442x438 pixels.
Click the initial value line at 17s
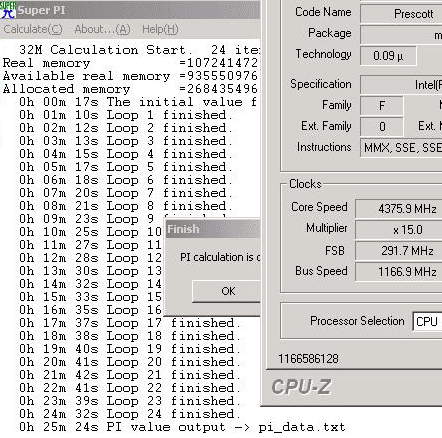pos(138,102)
